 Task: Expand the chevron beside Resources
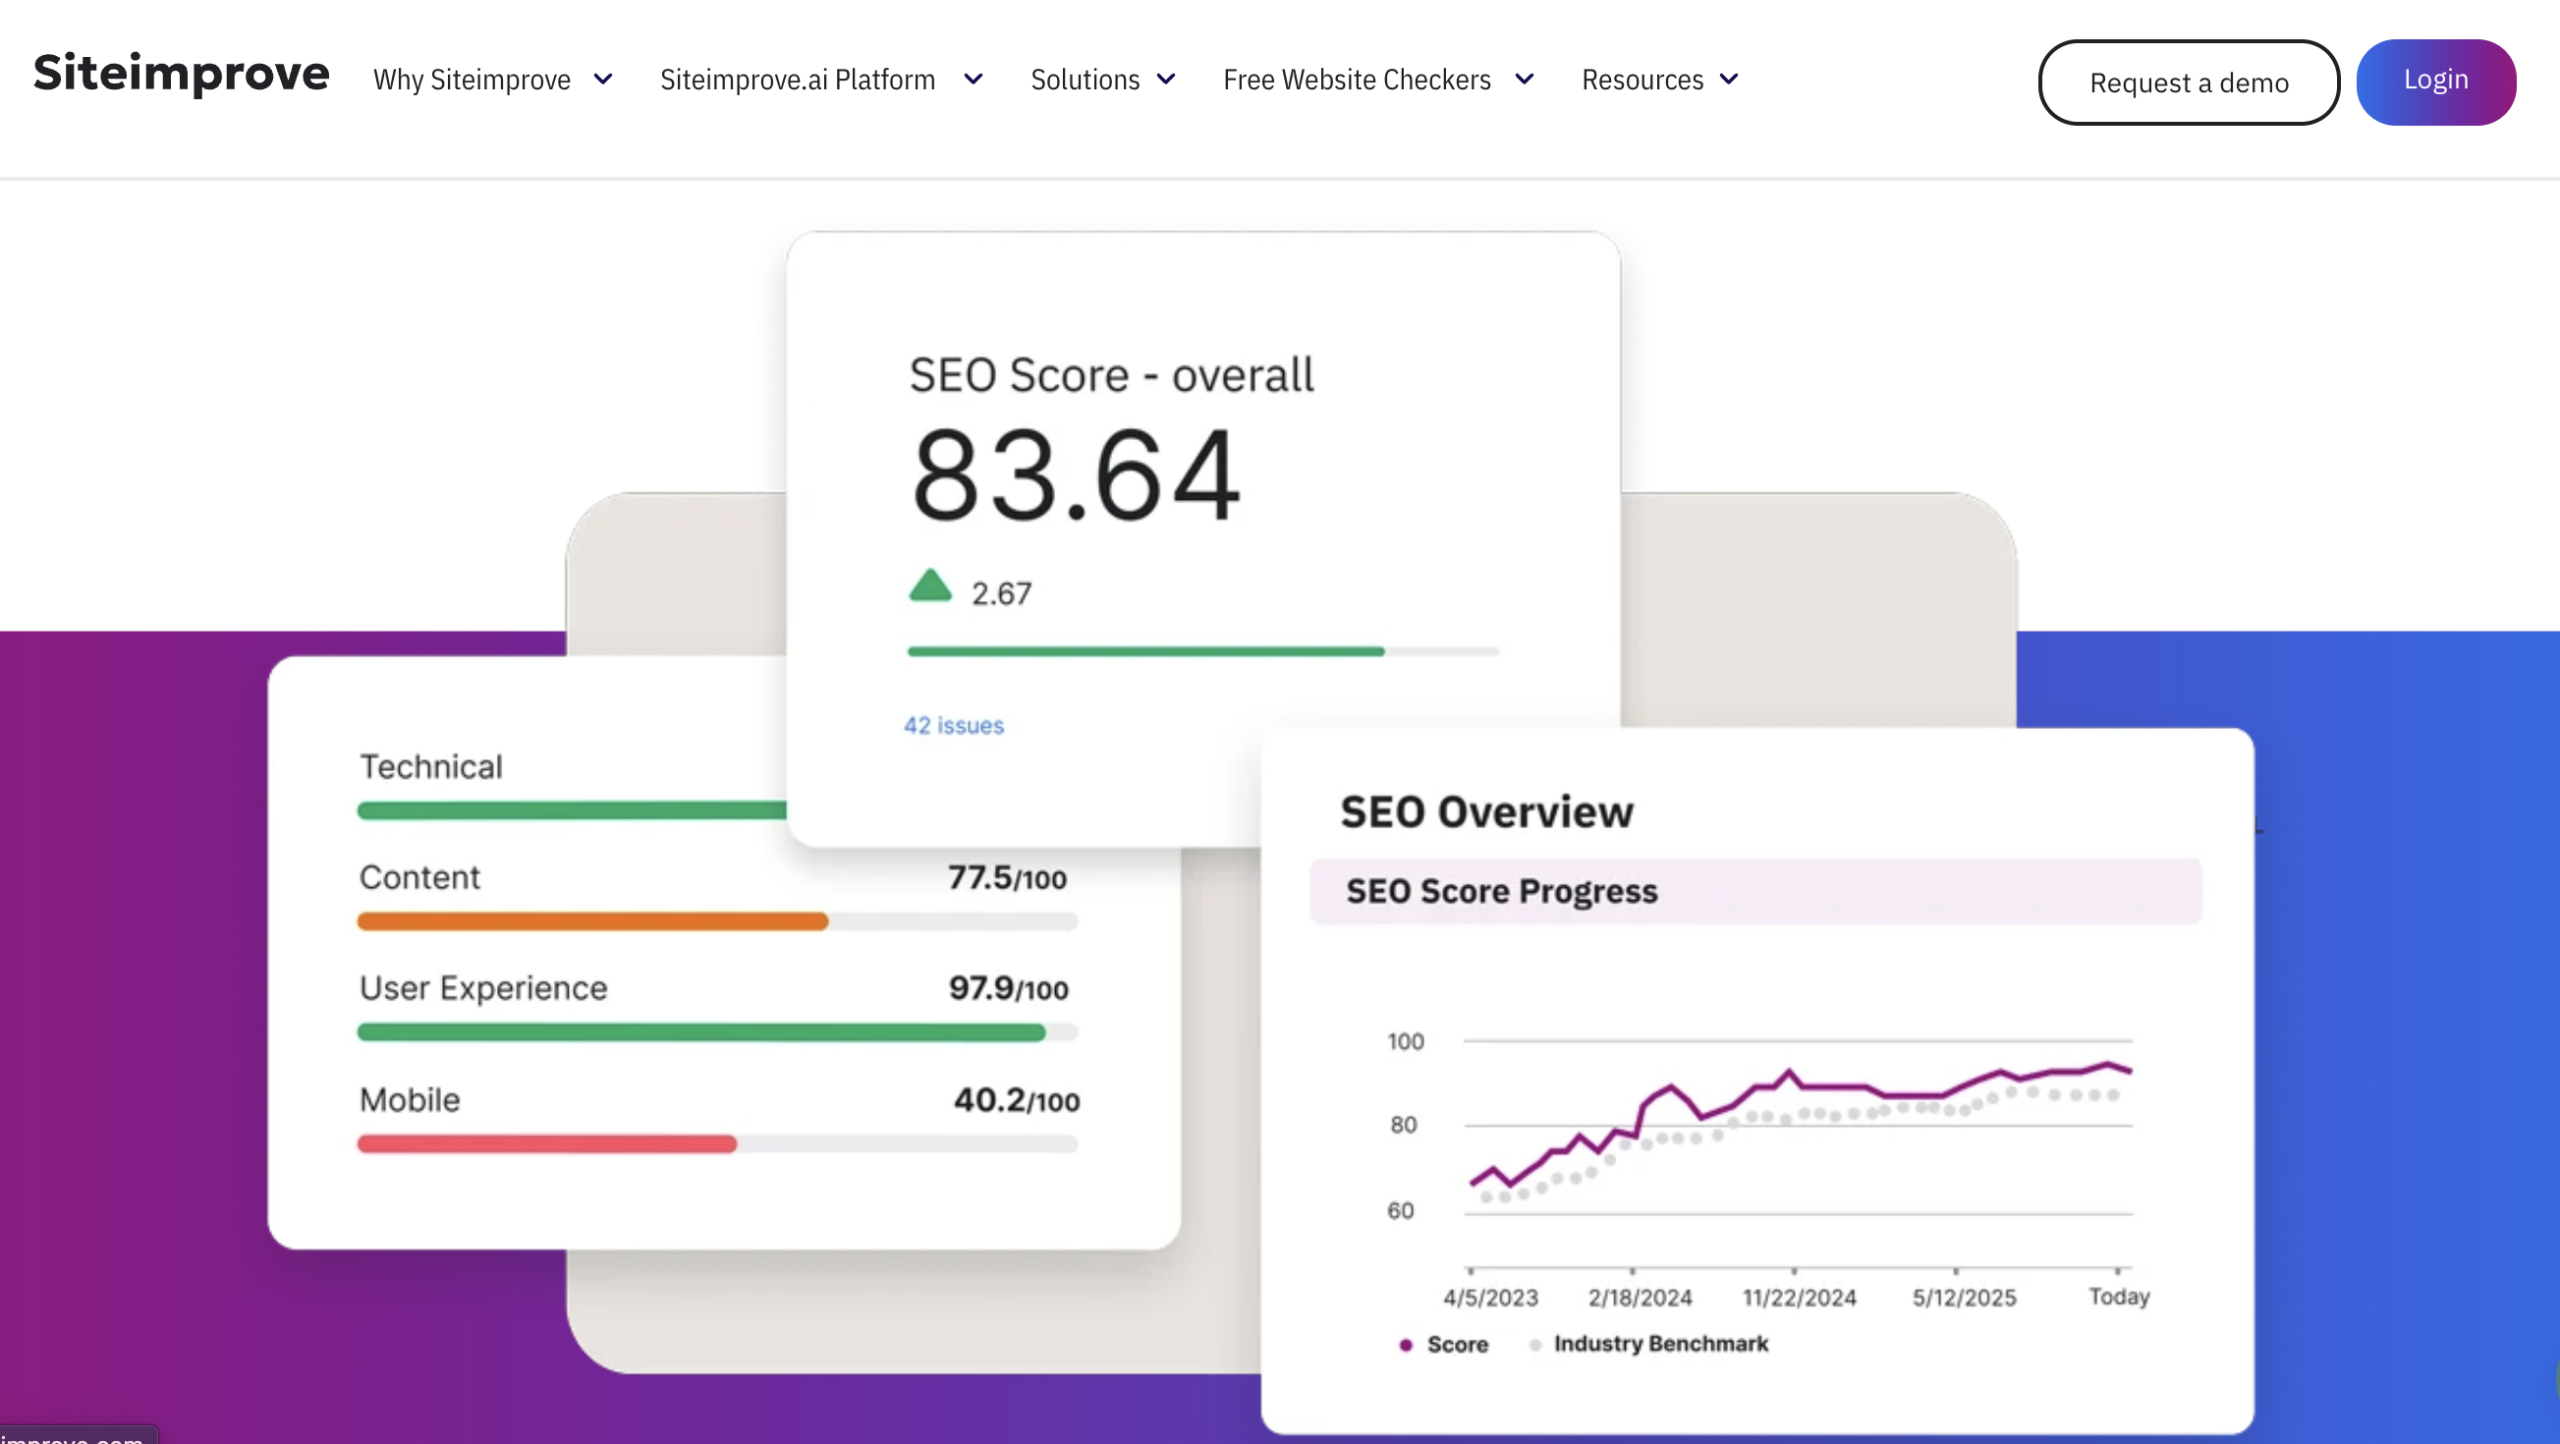(x=1729, y=79)
